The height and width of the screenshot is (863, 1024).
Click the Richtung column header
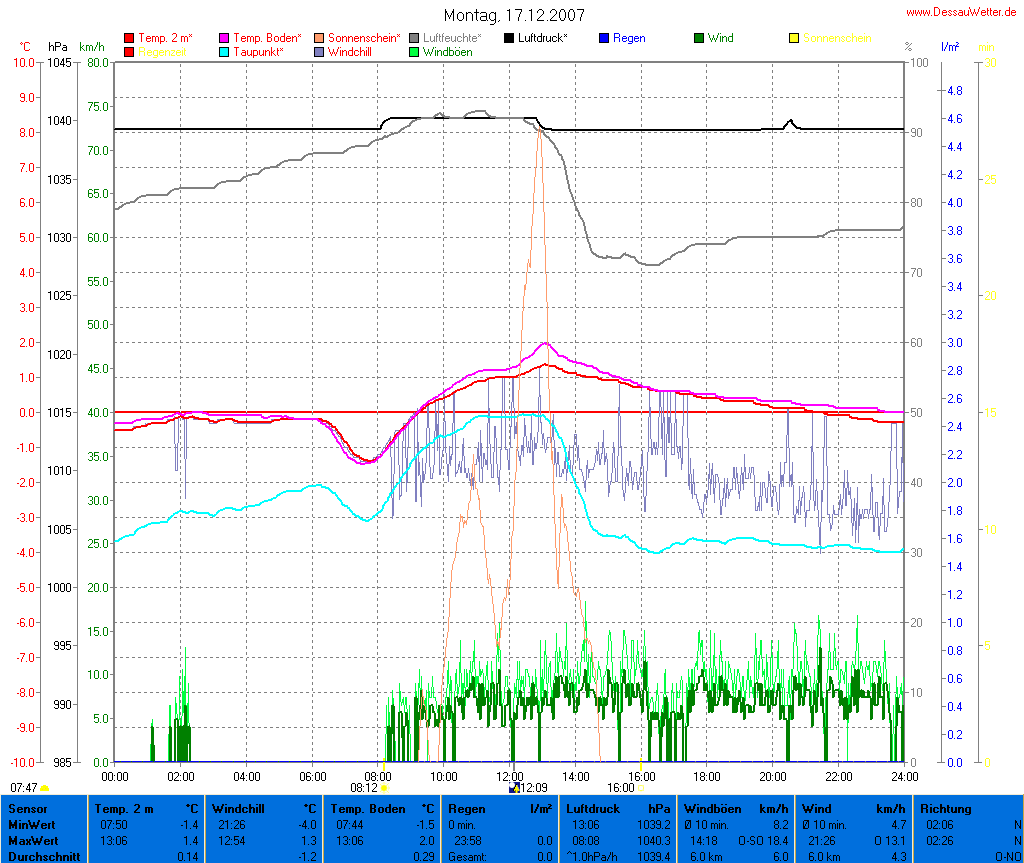[x=945, y=808]
